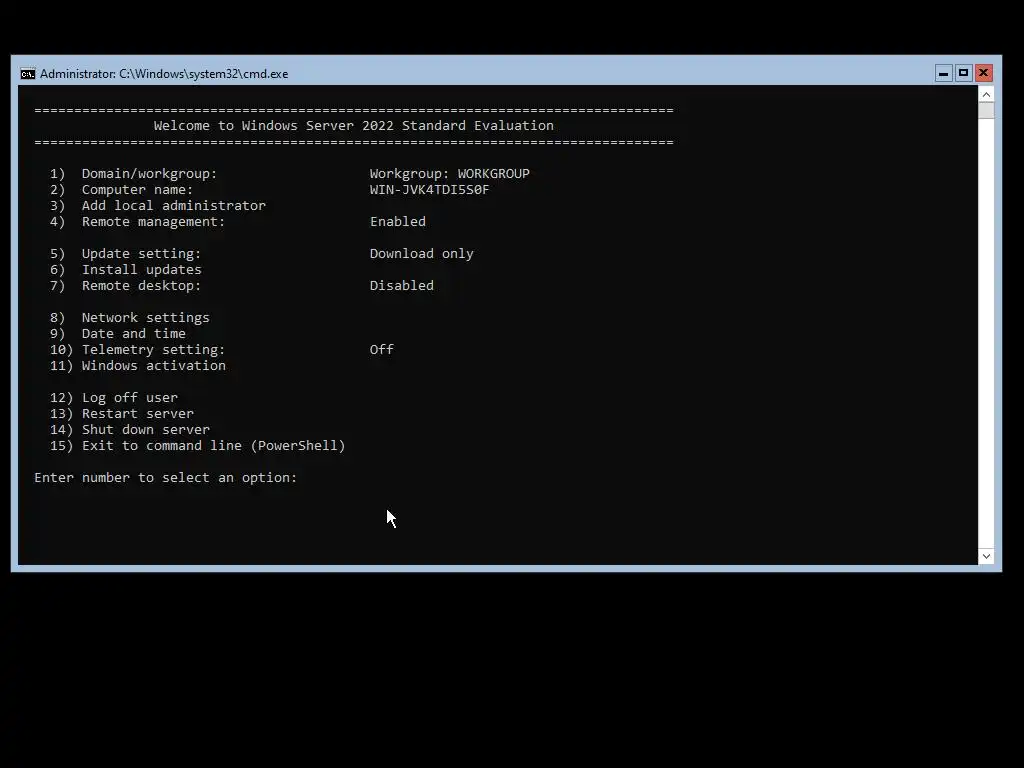Image resolution: width=1024 pixels, height=768 pixels.
Task: Click the computer name 'WIN-JVK4TDI5S0F'
Action: [429, 189]
